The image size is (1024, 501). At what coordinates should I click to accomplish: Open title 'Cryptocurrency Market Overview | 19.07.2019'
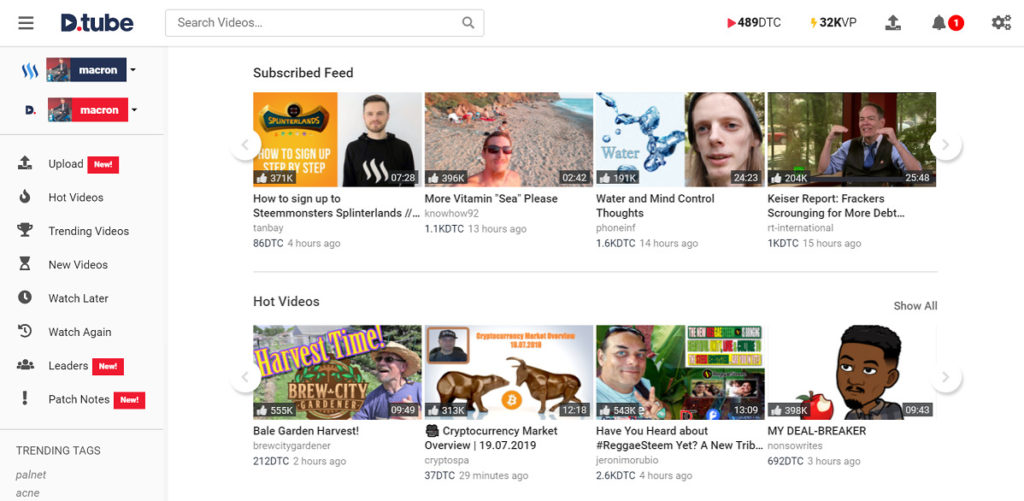coord(491,438)
